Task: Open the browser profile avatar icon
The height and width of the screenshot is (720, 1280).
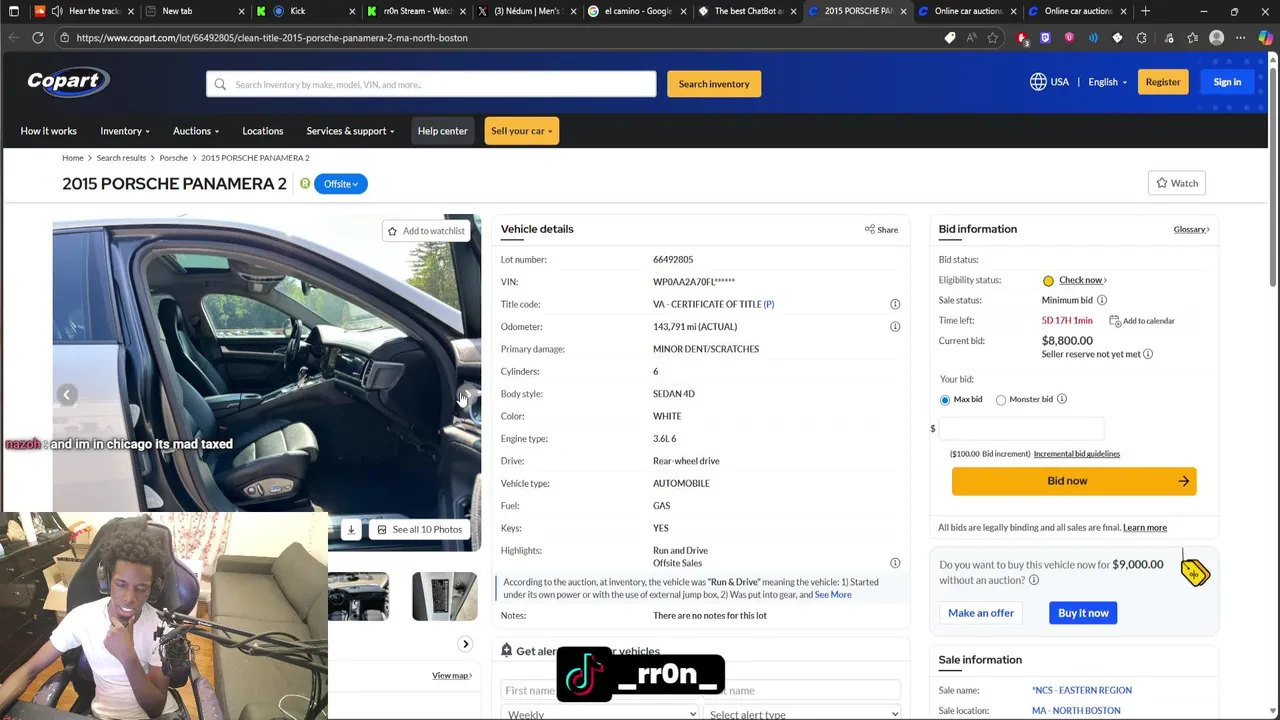Action: point(1217,38)
